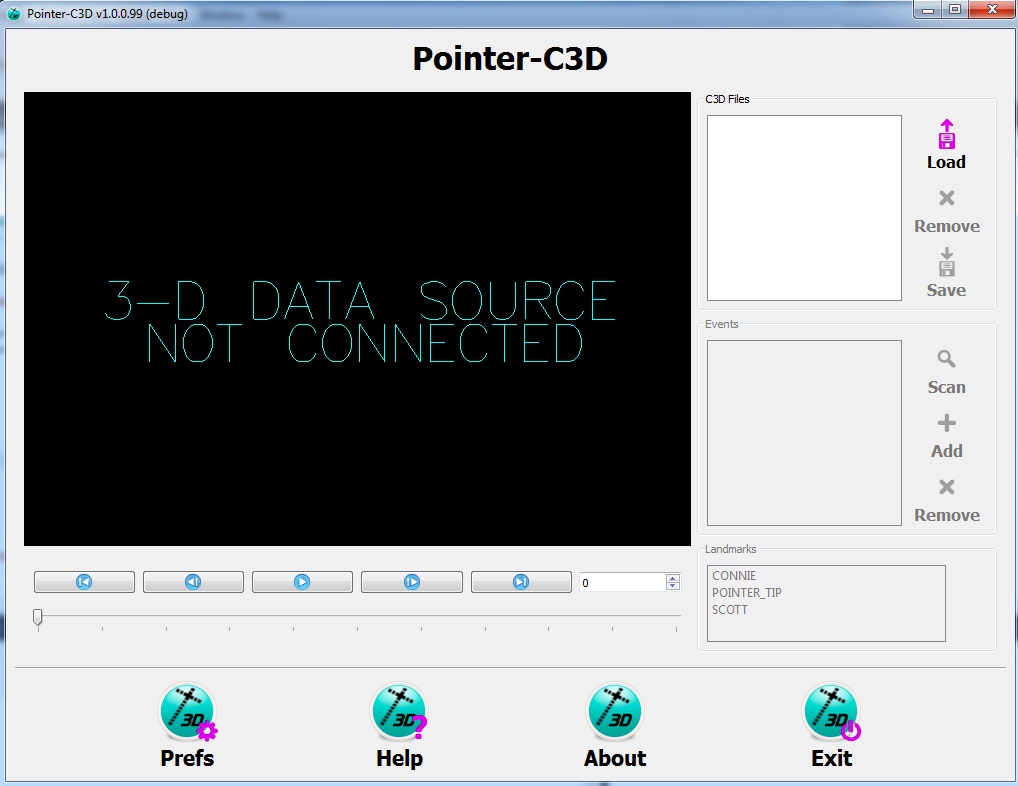
Task: Select POINTER_TIP landmark
Action: pos(747,593)
